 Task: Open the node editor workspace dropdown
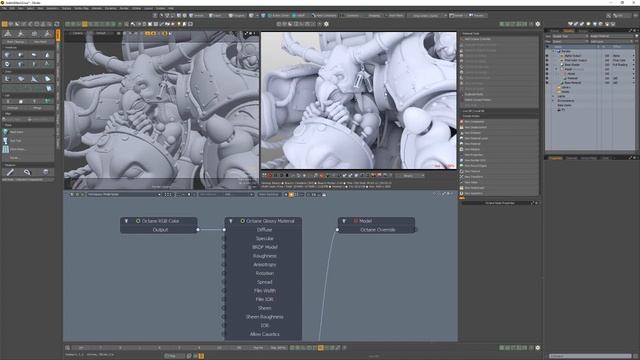point(124,194)
